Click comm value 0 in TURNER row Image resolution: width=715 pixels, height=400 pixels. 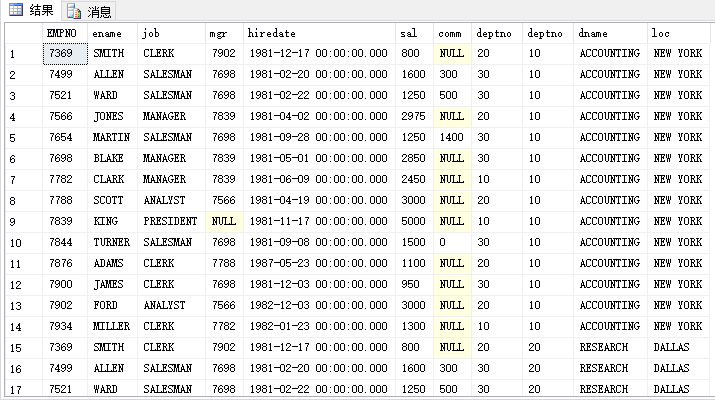click(452, 243)
